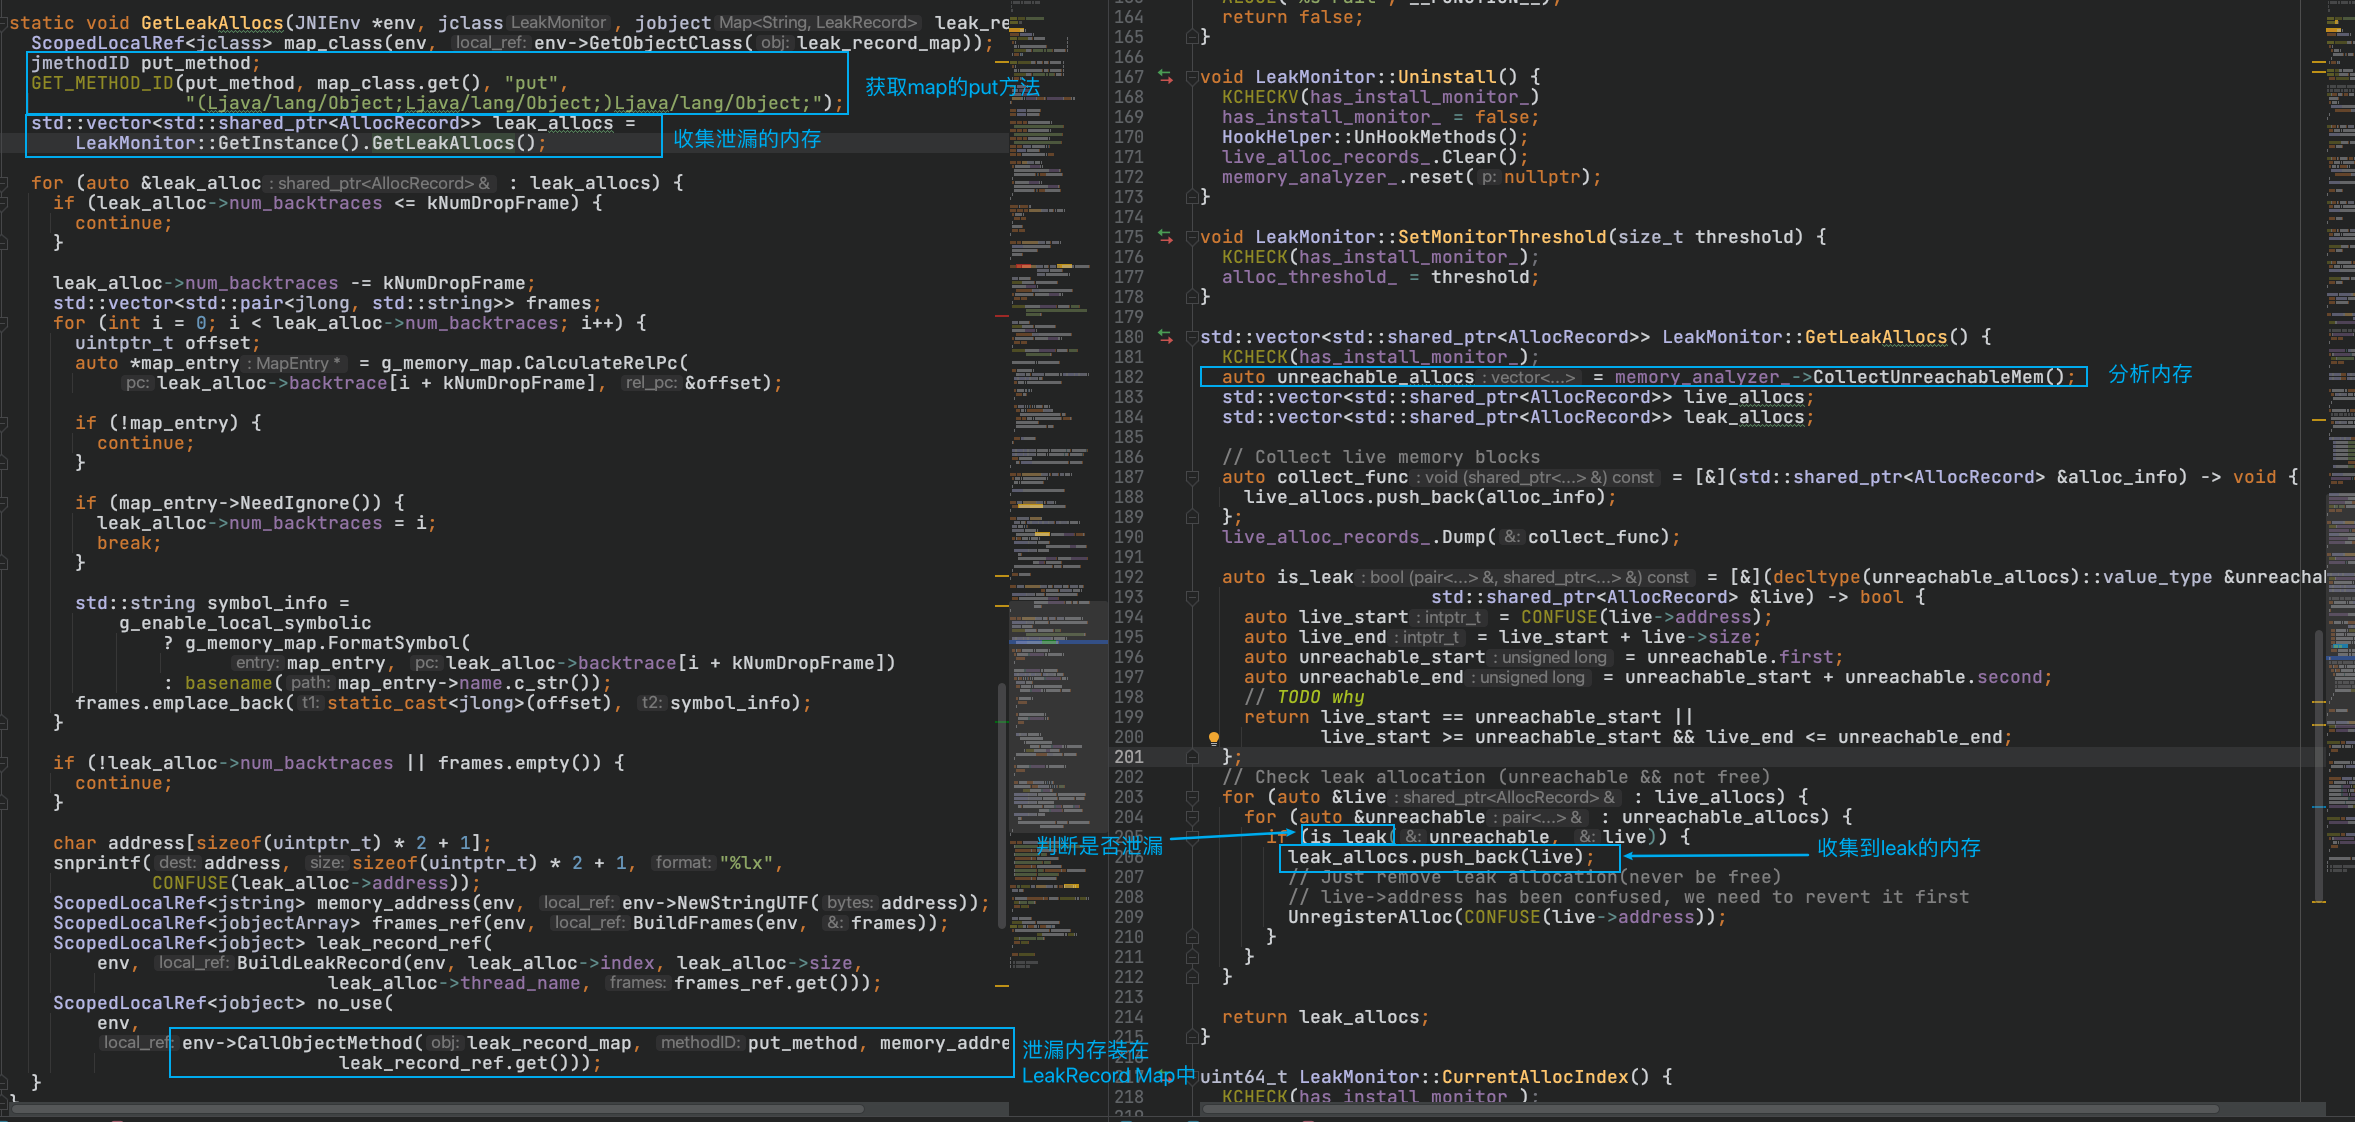Collapse the inner for loop fold at line 204

pyautogui.click(x=1192, y=817)
